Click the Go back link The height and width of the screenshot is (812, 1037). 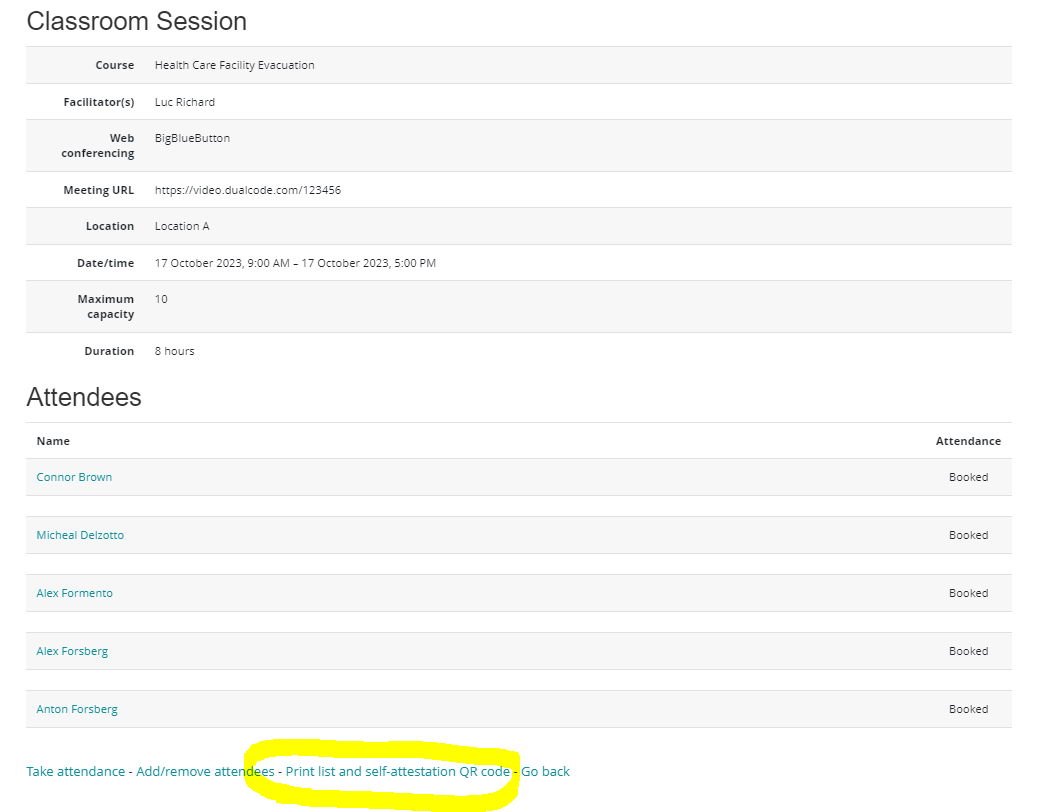tap(545, 771)
